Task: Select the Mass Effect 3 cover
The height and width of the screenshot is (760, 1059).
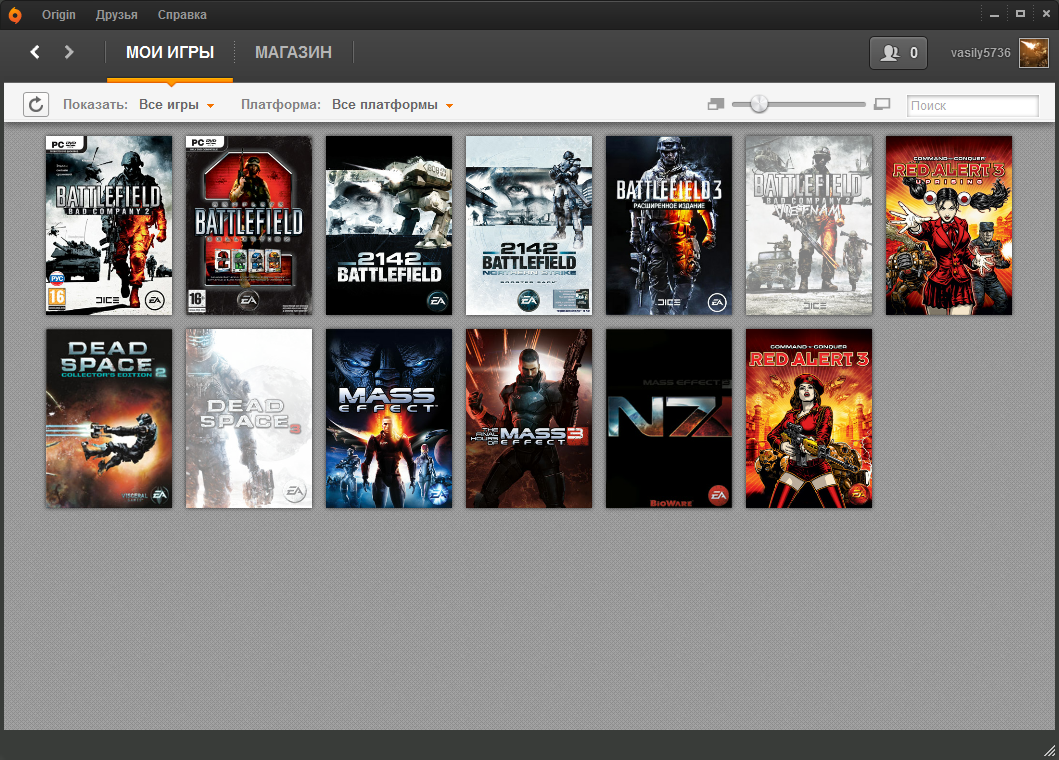Action: pos(529,418)
